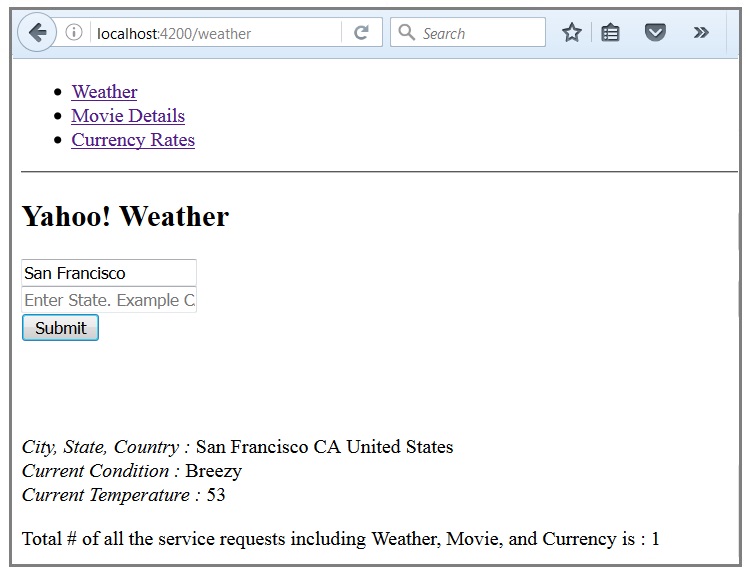Save the page with the Pocket icon
Viewport: 750px width, 573px height.
pyautogui.click(x=655, y=33)
